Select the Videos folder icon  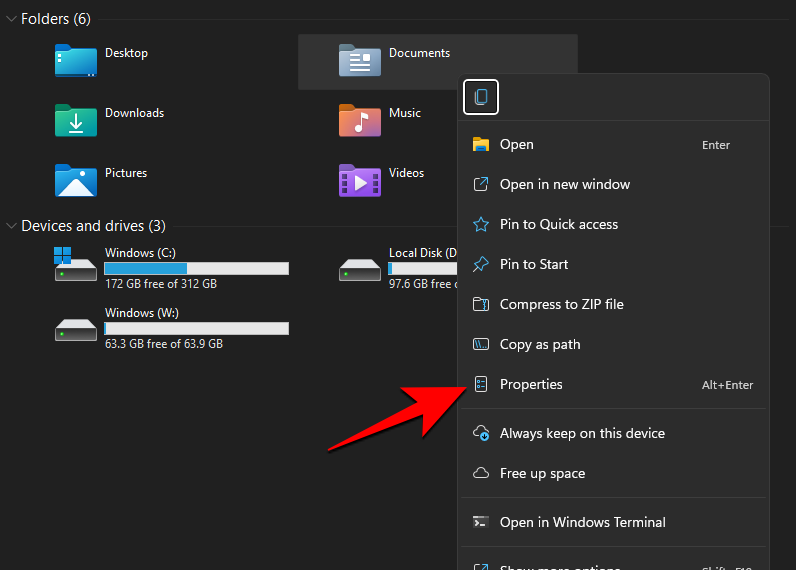(360, 180)
